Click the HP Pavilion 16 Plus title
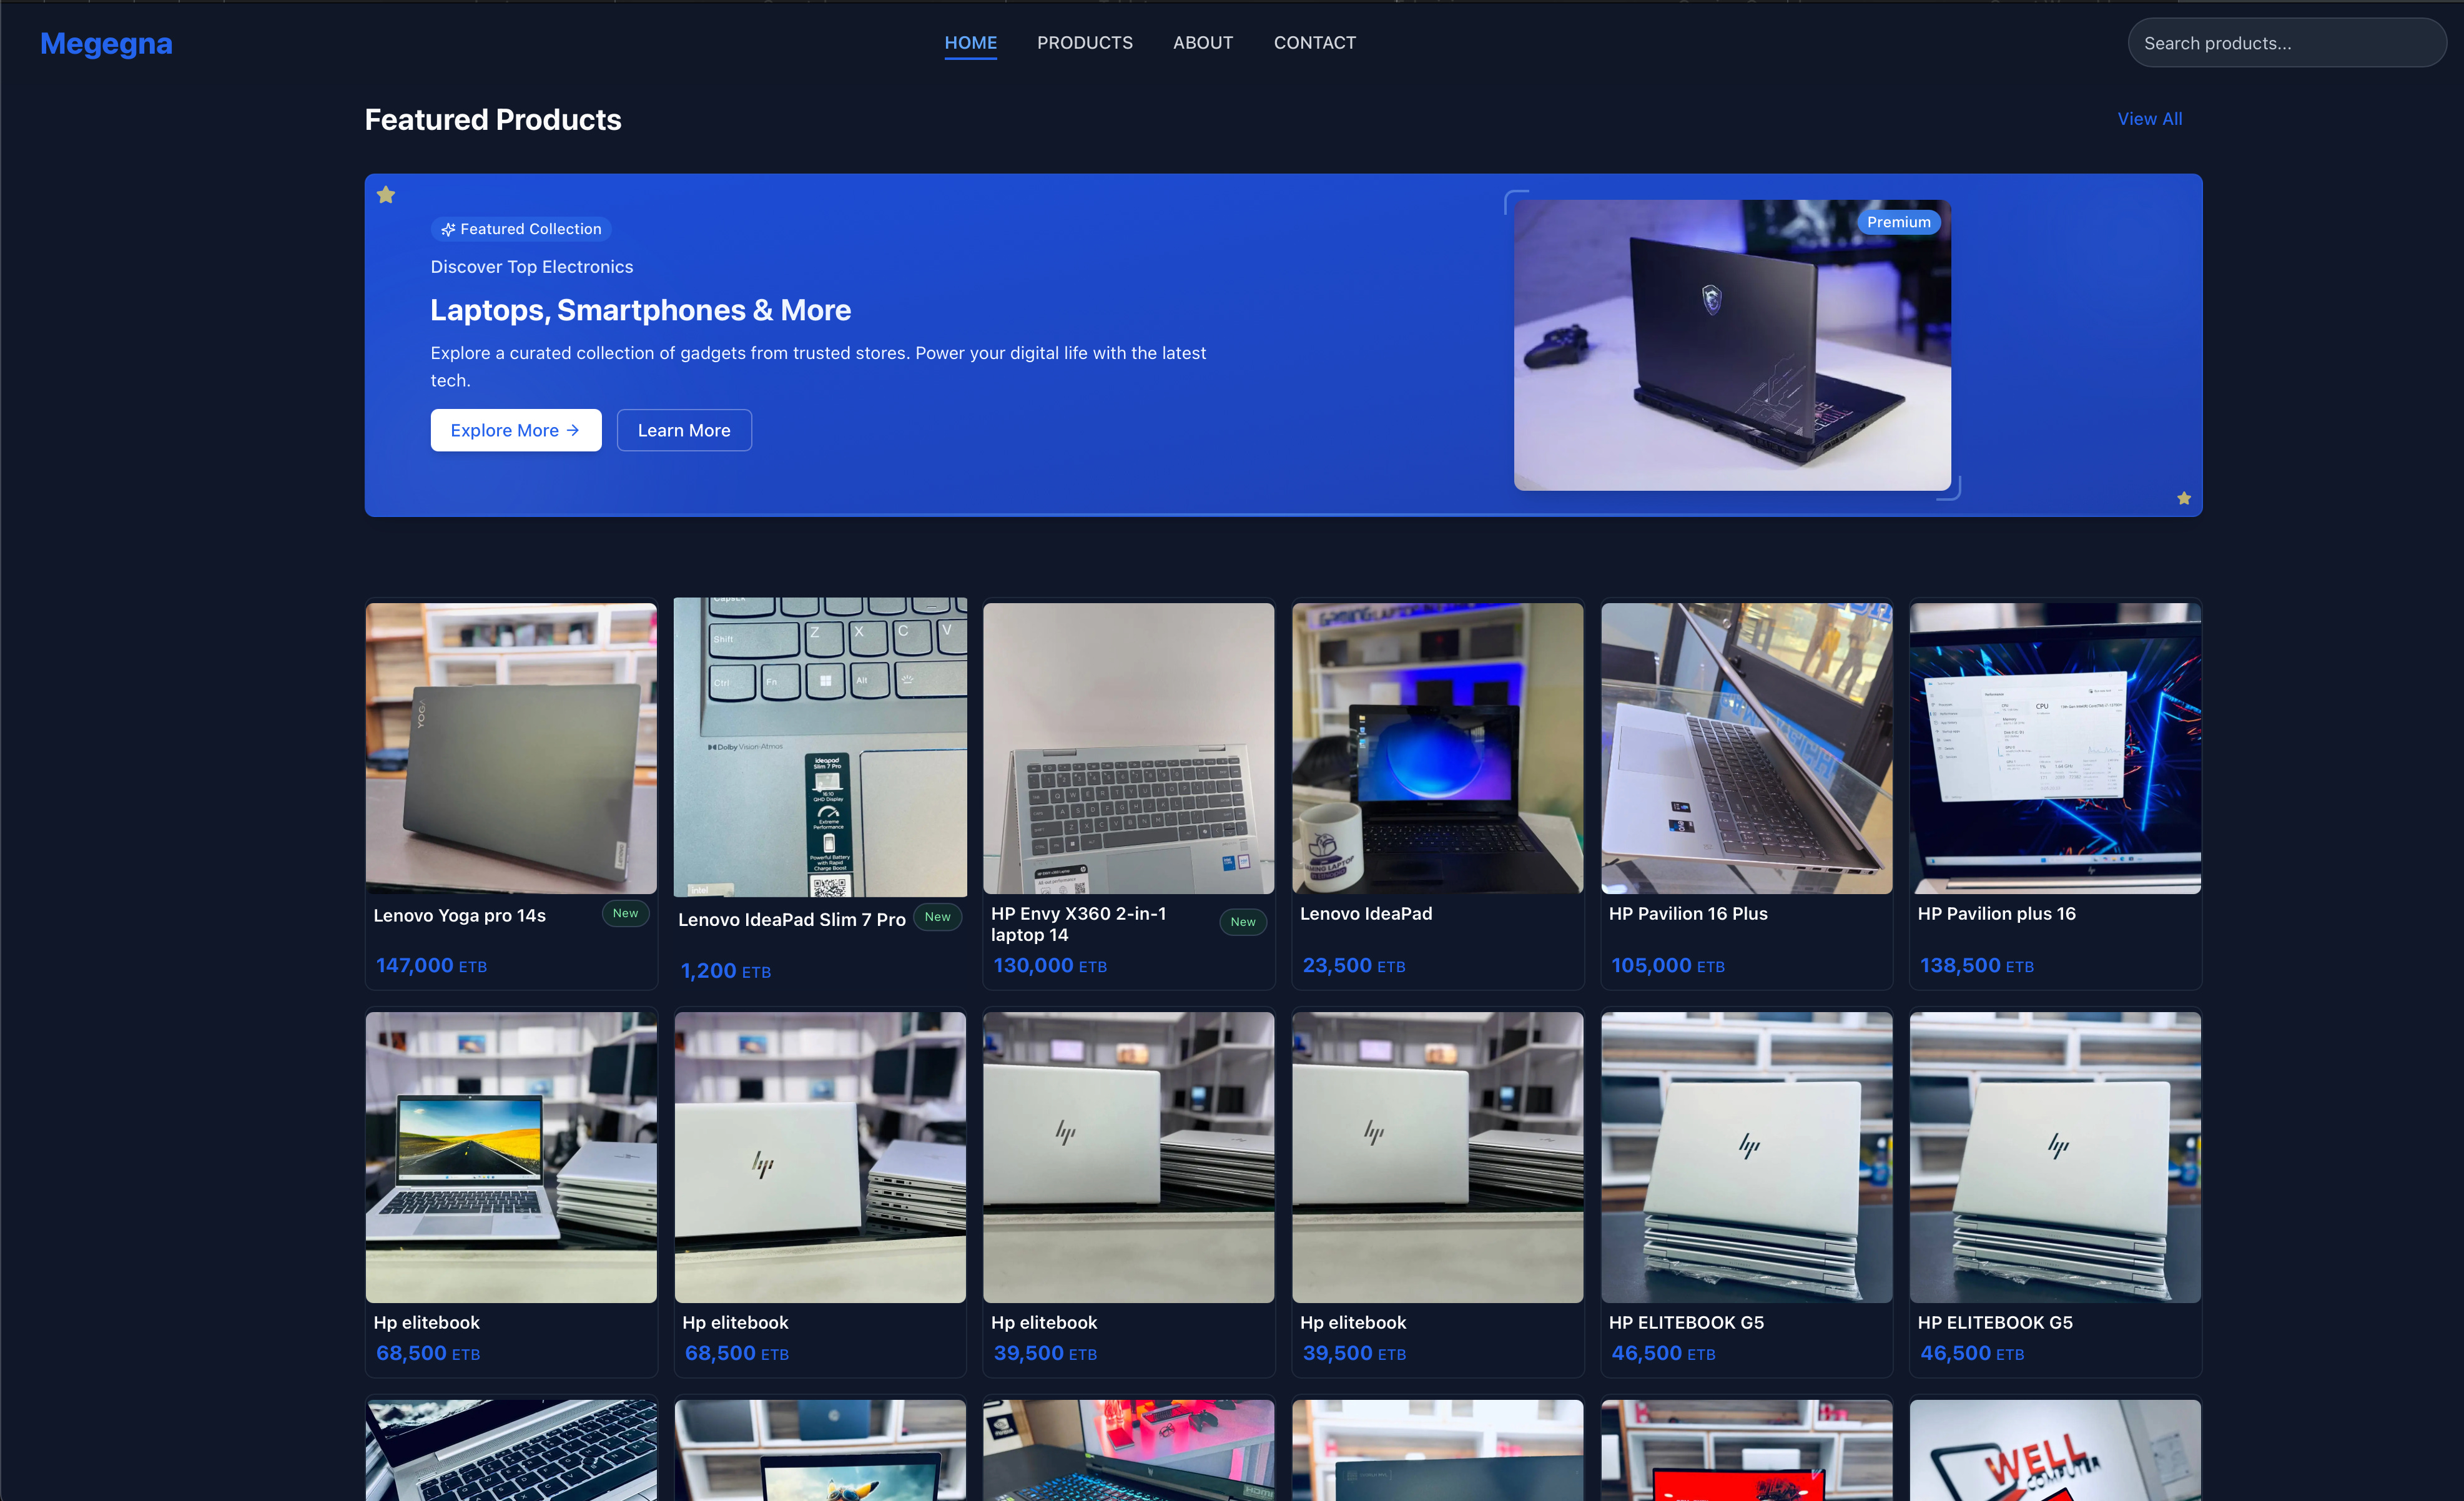Screen dimensions: 2464x1501 click(1688, 914)
